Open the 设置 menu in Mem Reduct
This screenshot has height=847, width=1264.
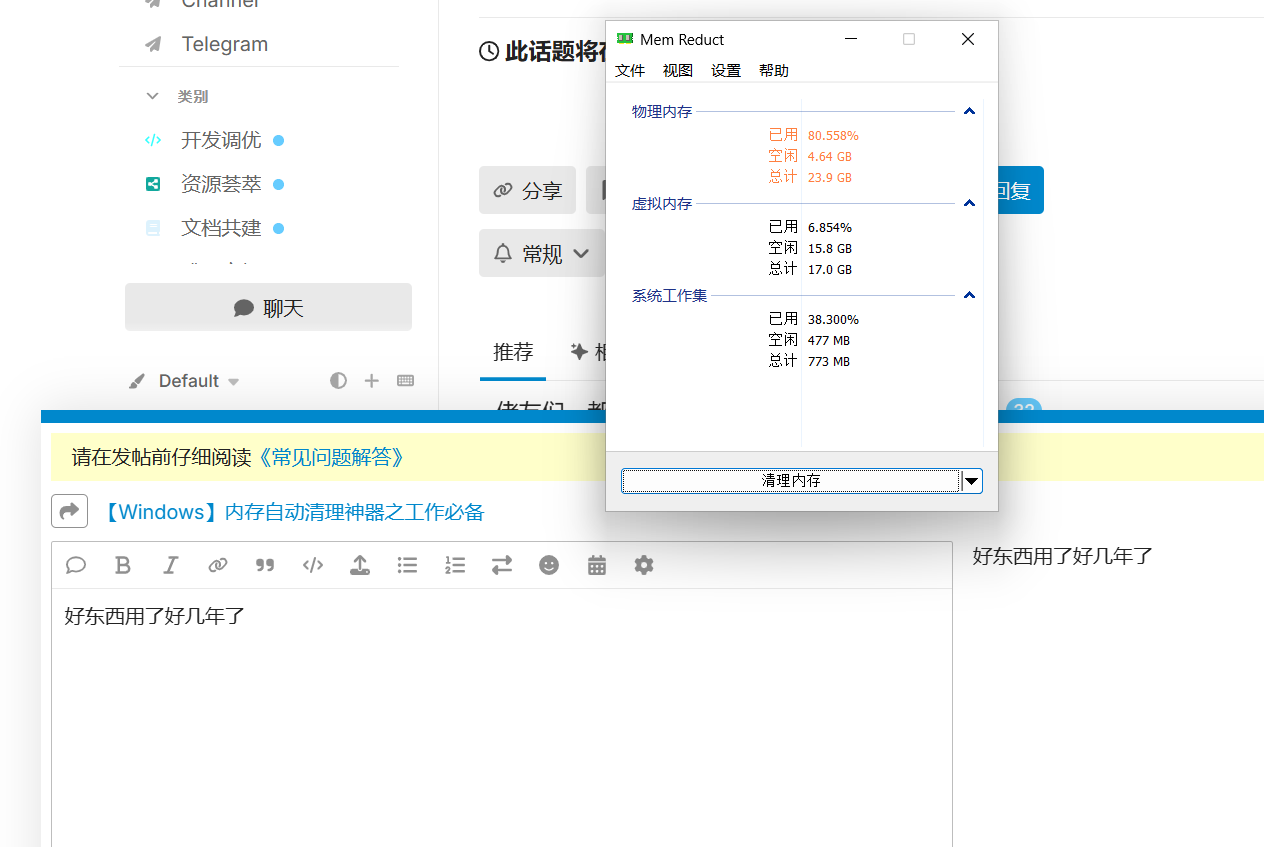pos(726,70)
